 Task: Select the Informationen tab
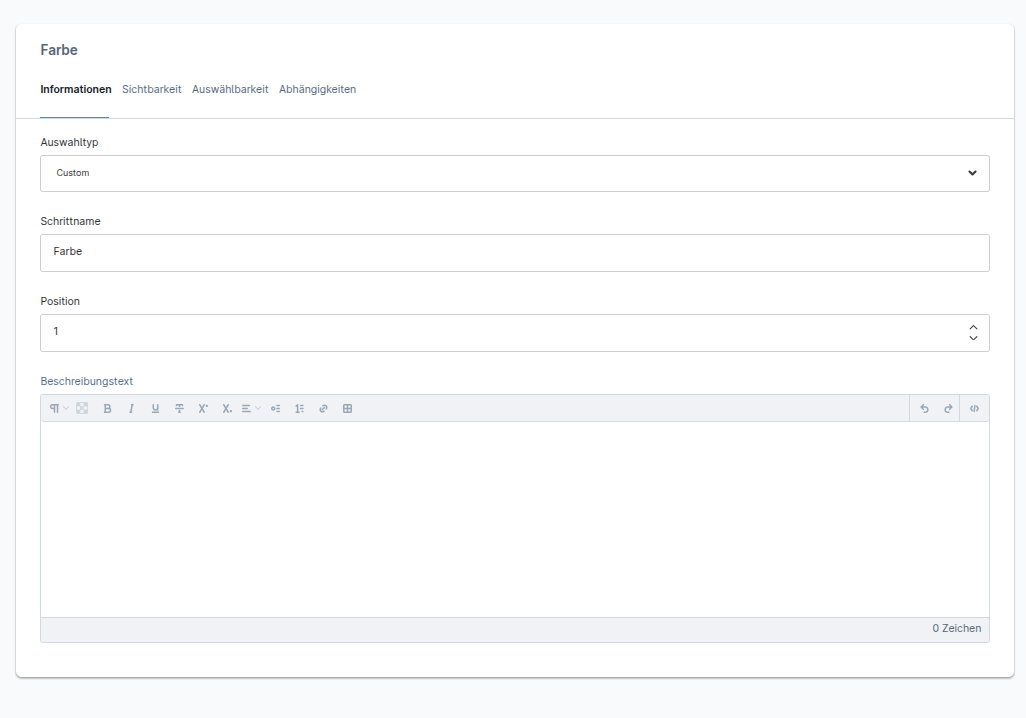[x=75, y=89]
